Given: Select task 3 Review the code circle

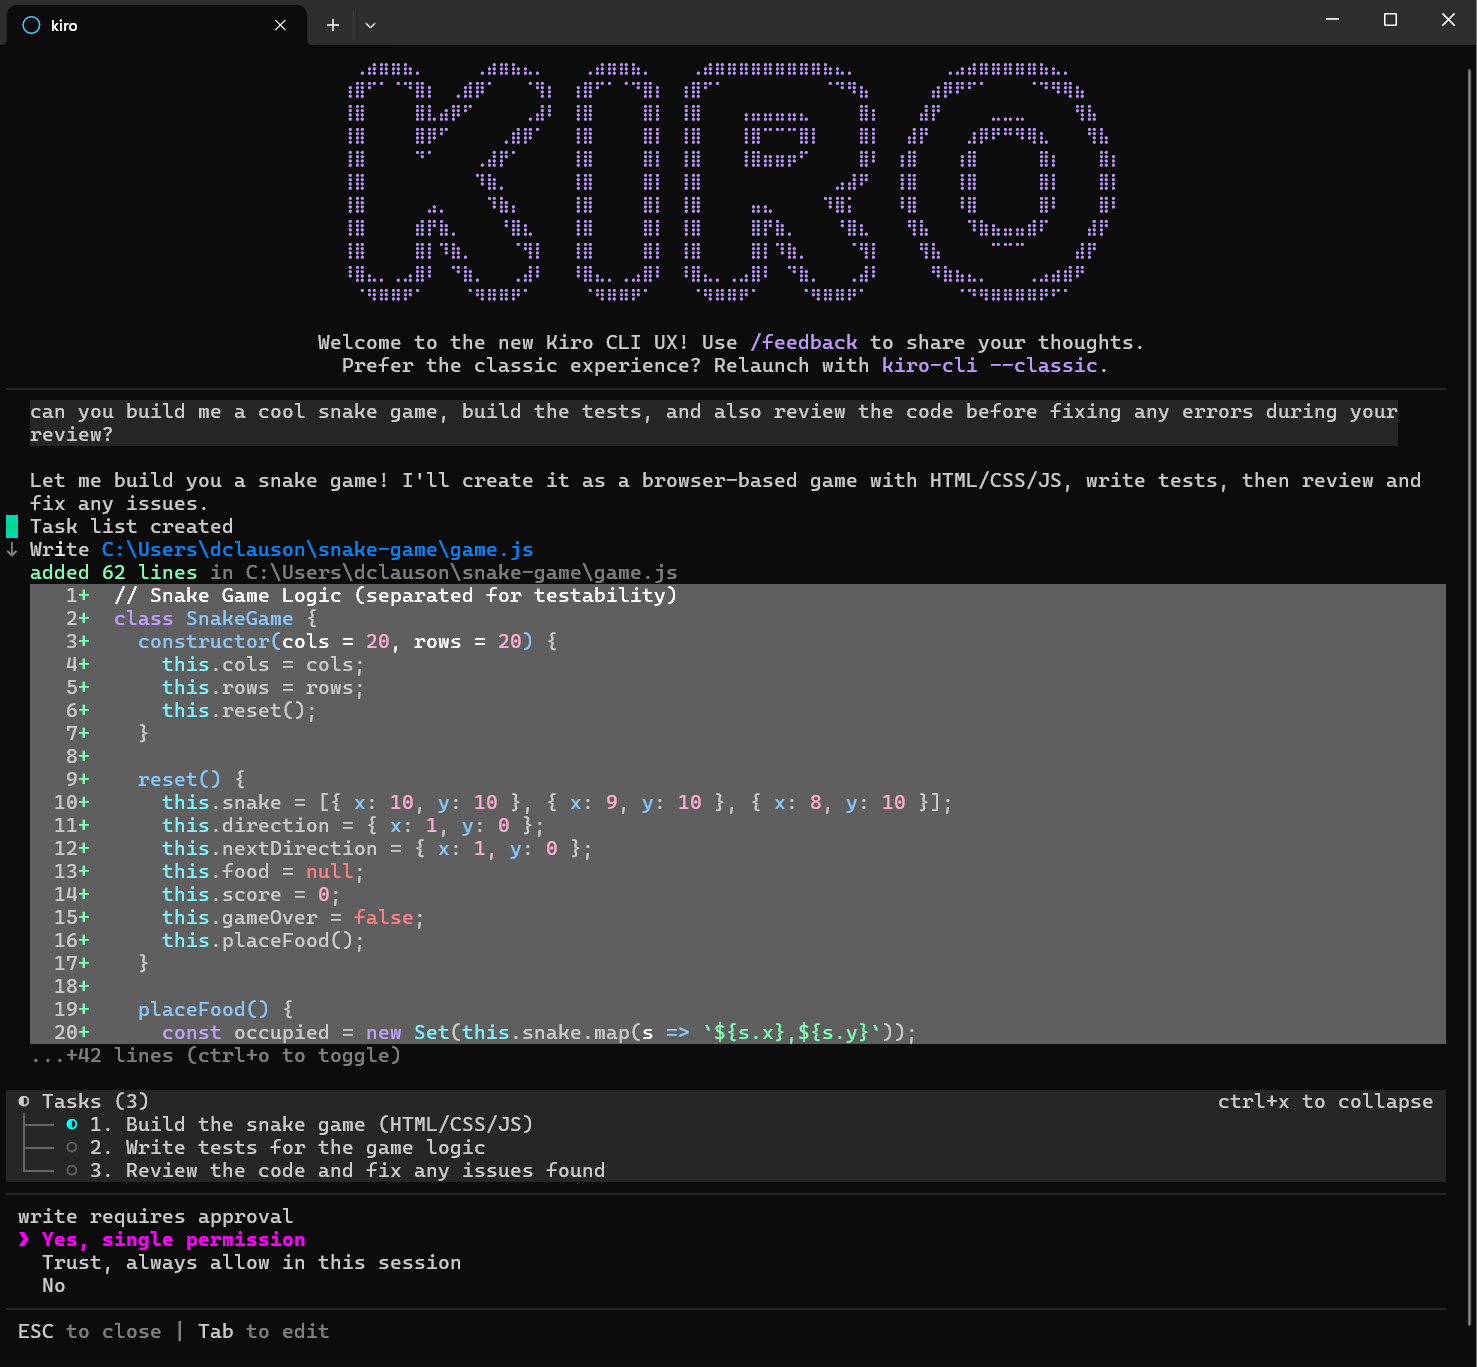Looking at the screenshot, I should coord(72,1170).
